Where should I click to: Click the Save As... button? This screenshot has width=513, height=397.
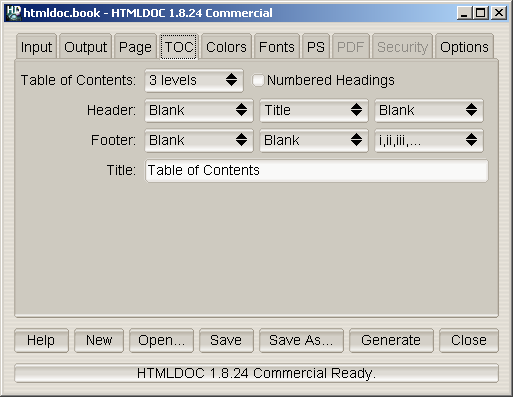point(301,340)
